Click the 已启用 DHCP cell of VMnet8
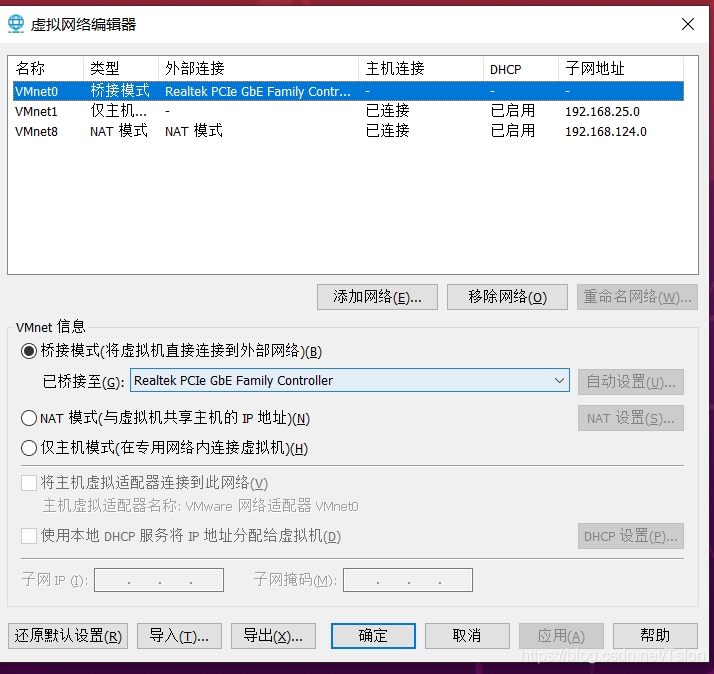714x674 pixels. pyautogui.click(x=513, y=131)
